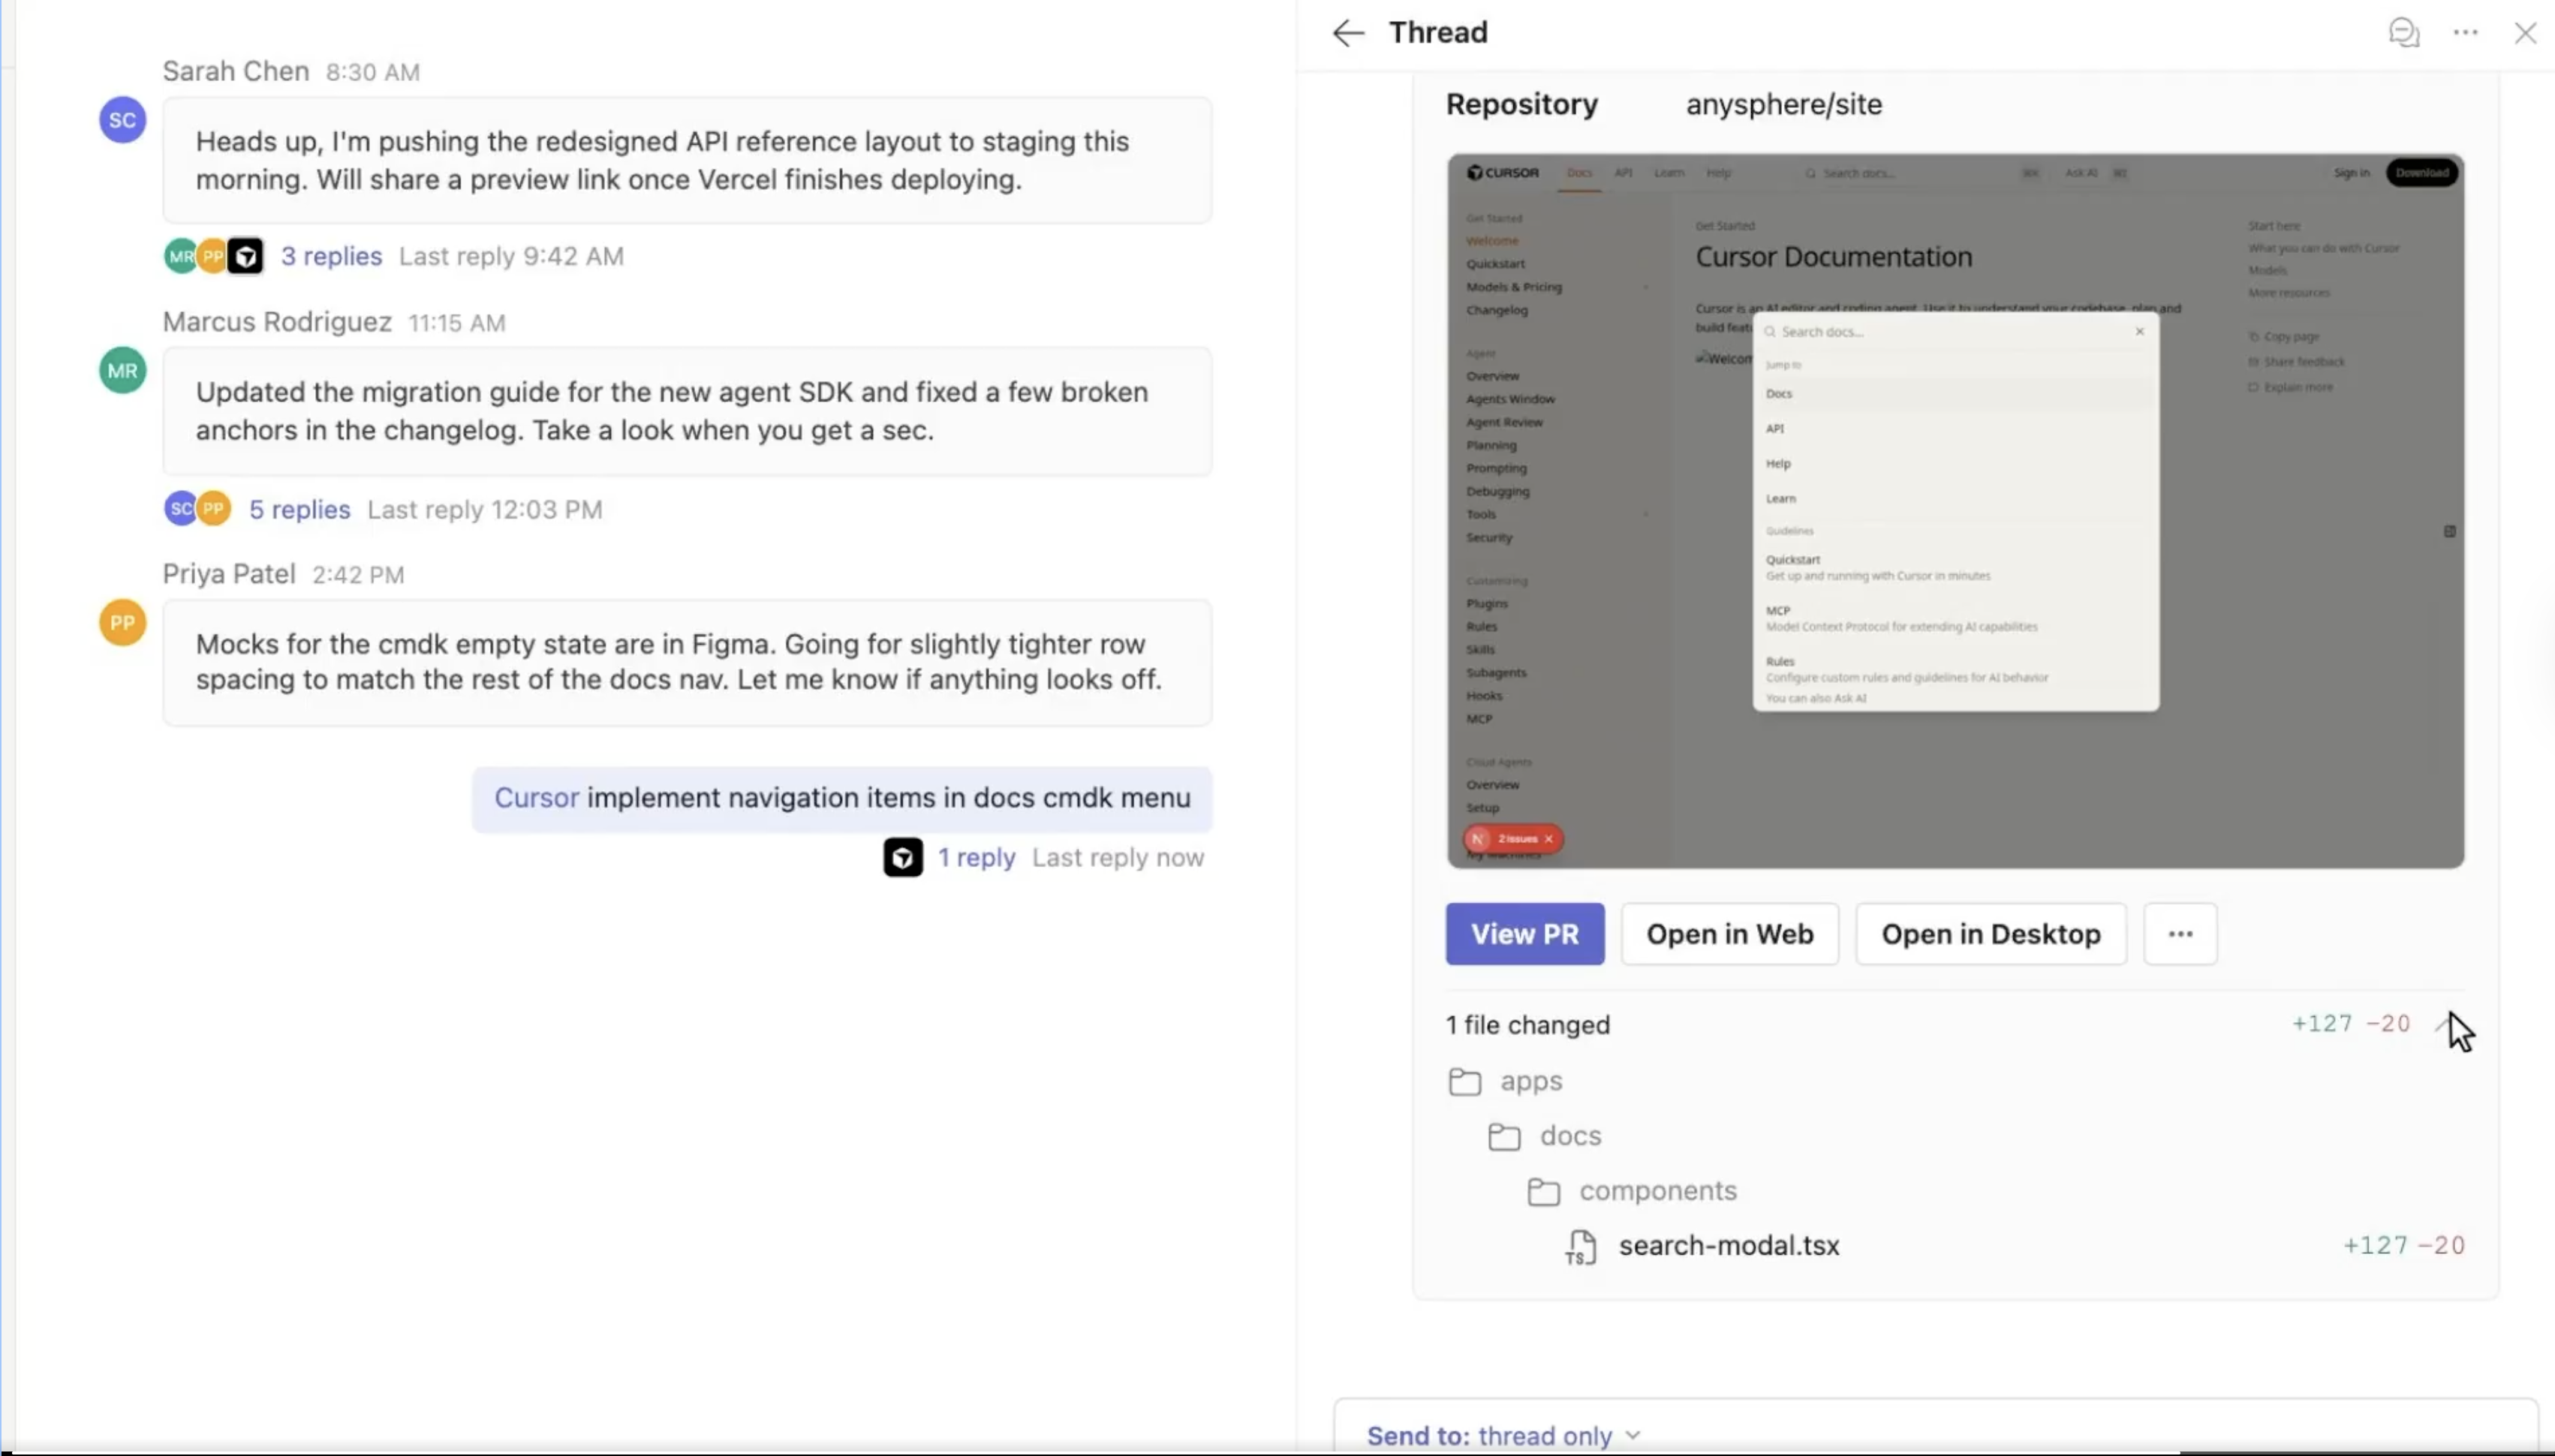Click Marcus Rodriguez's name in his message
Screen dimensions: 2555x1456
(277, 322)
